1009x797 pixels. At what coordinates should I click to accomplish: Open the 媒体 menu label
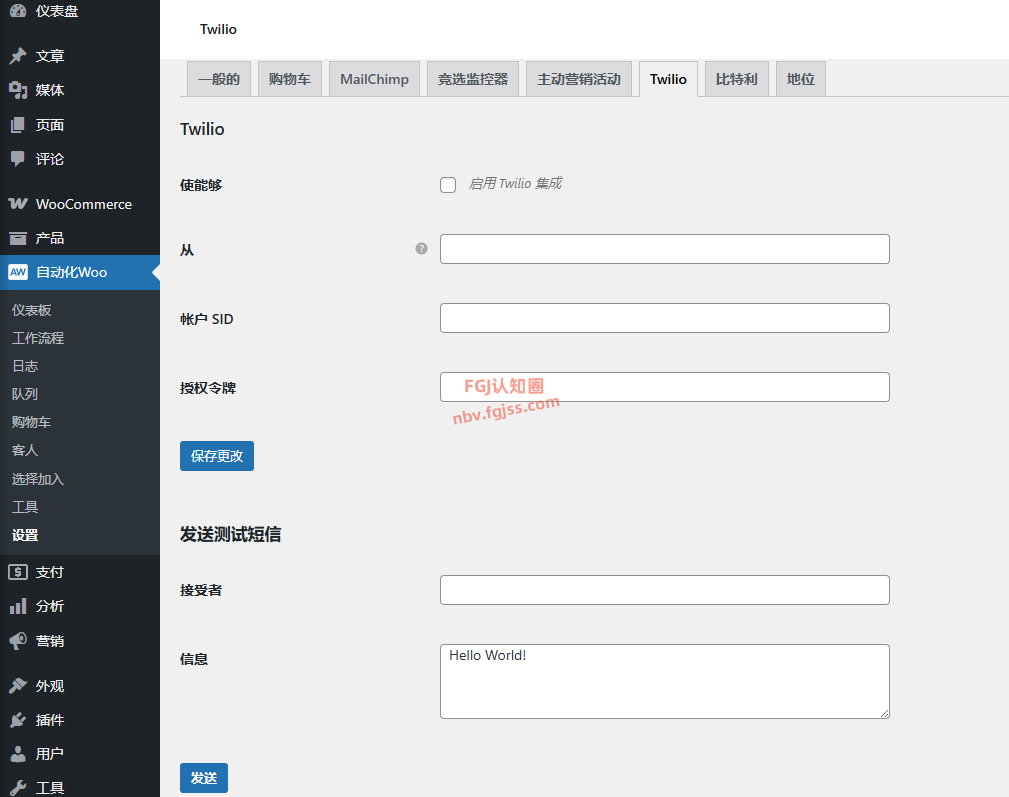pos(50,90)
